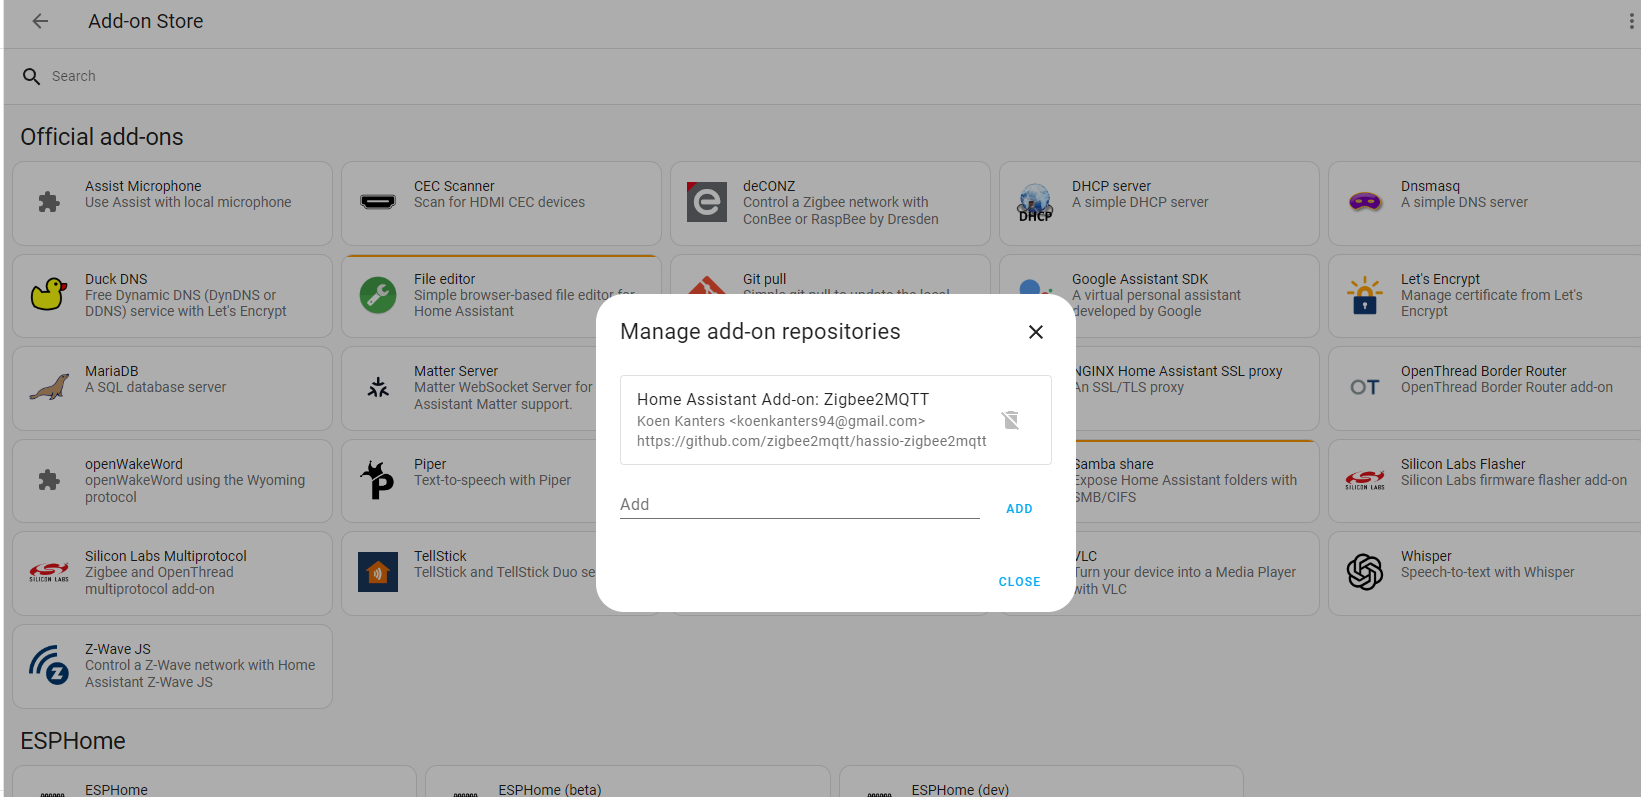Viewport: 1641px width, 797px height.
Task: Click the OpenThread Border Router OT icon
Action: pyautogui.click(x=1365, y=388)
